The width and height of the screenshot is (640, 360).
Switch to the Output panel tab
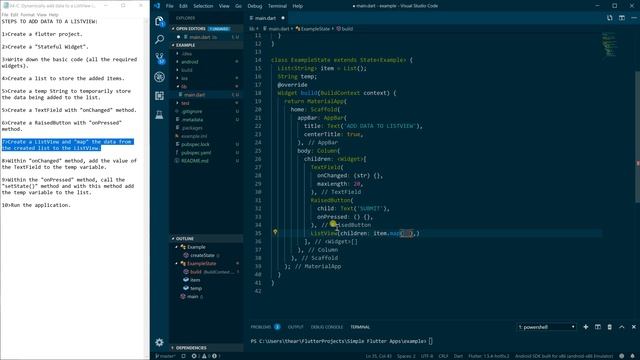[296, 327]
